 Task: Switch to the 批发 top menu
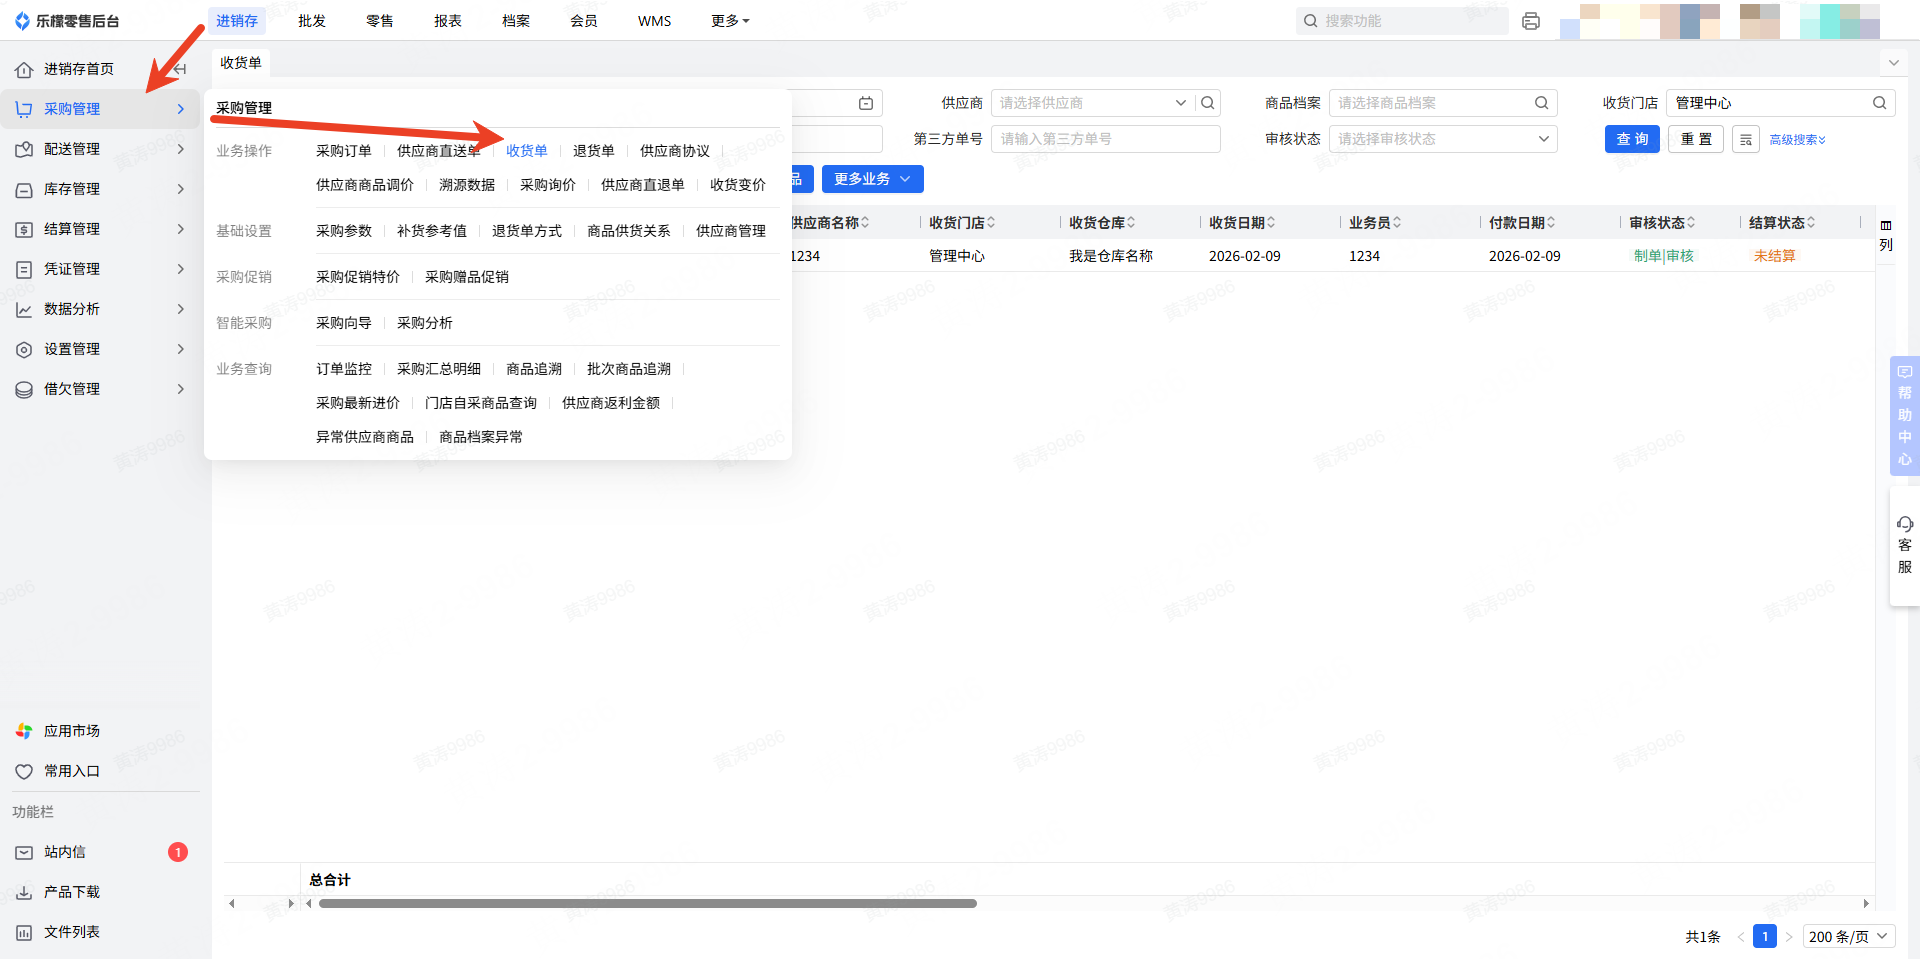[312, 21]
